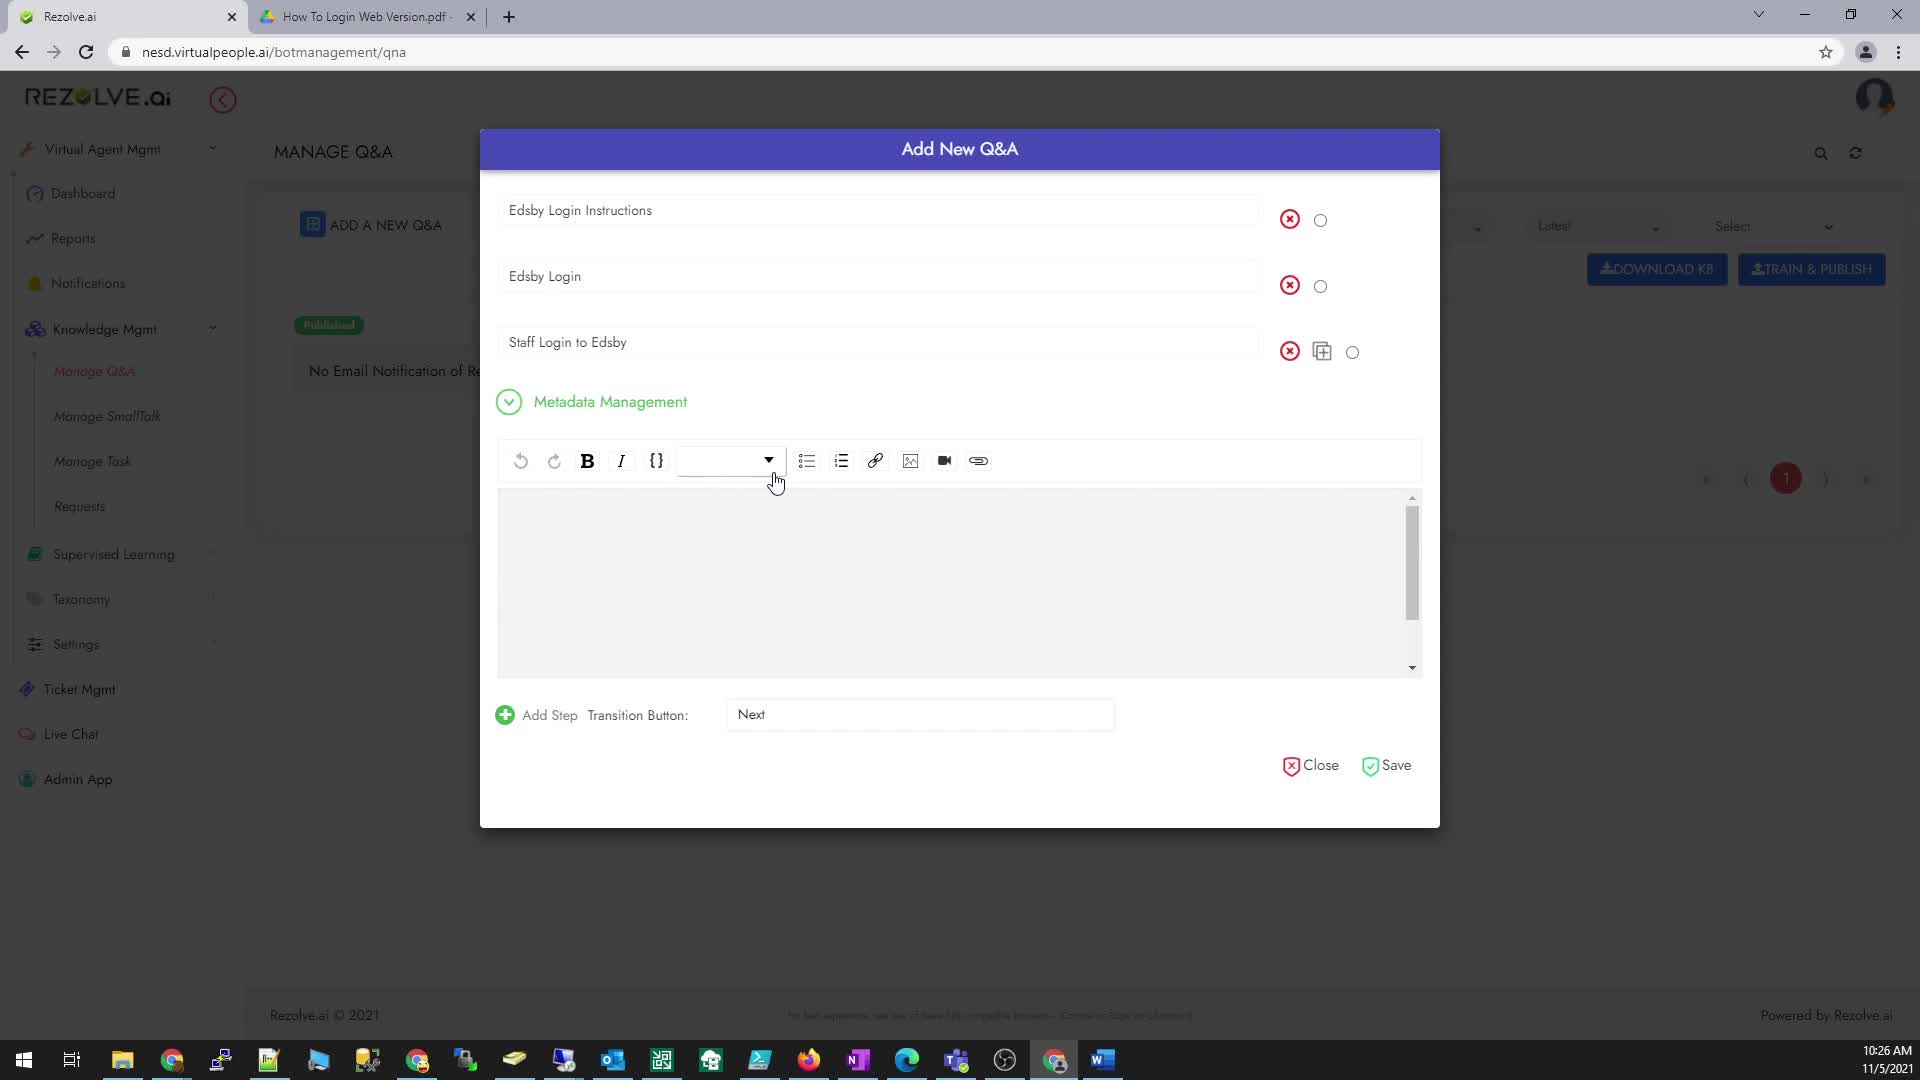Click Add Step transition button

(x=505, y=715)
